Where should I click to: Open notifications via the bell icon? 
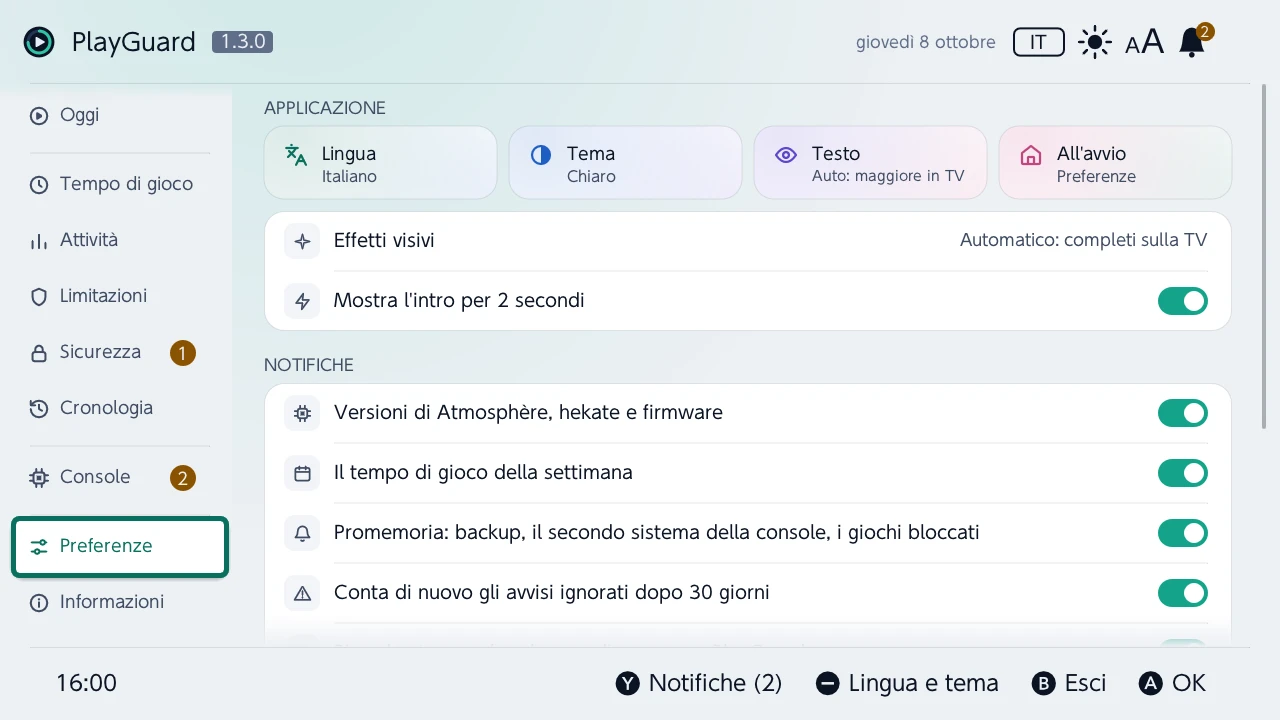[1192, 42]
